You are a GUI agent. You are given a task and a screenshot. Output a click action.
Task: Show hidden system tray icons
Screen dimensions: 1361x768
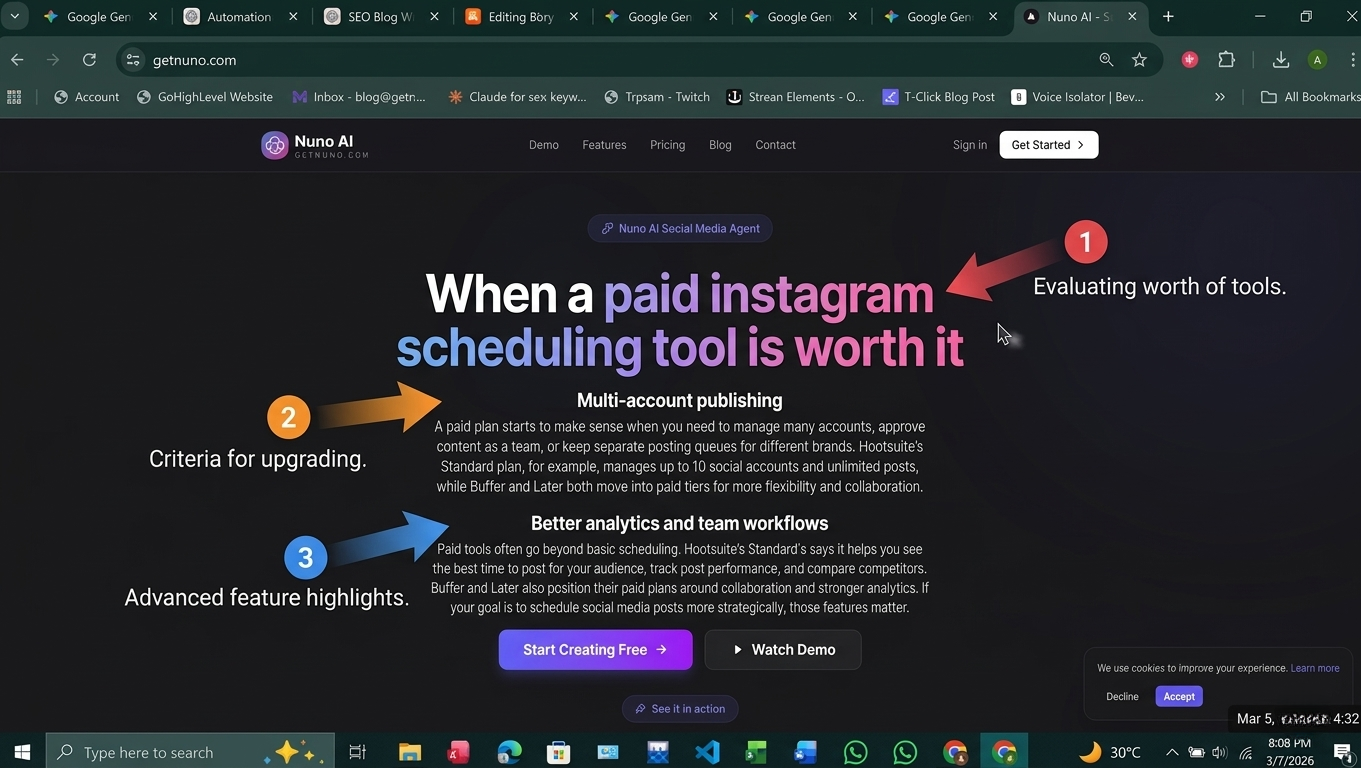[1172, 752]
